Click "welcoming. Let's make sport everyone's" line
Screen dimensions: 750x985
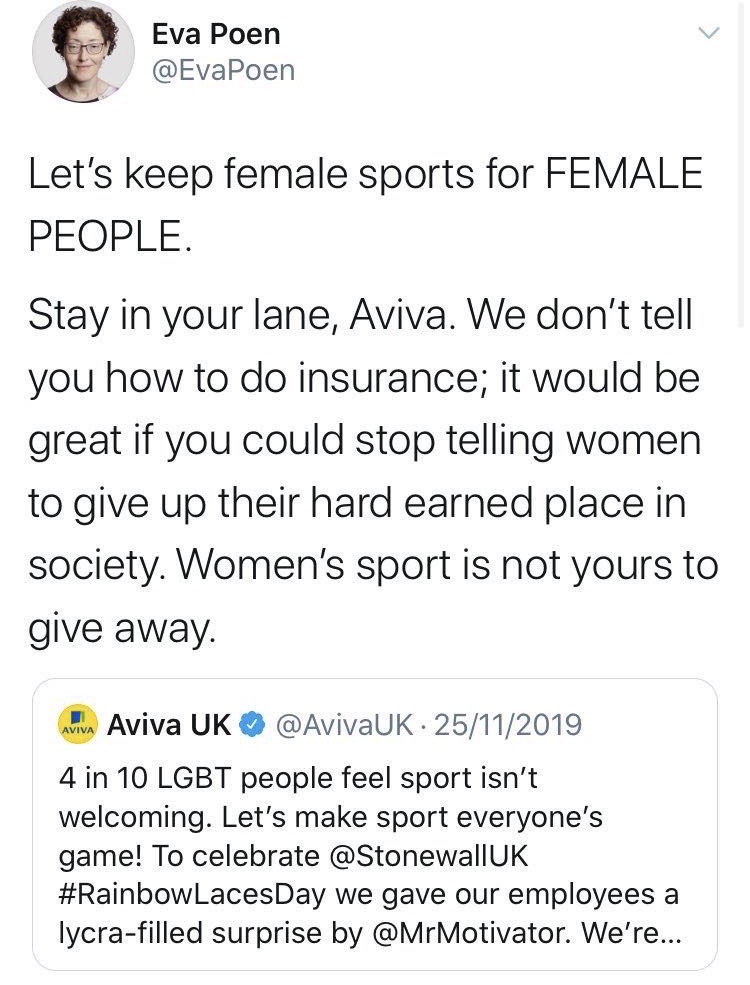(x=330, y=817)
